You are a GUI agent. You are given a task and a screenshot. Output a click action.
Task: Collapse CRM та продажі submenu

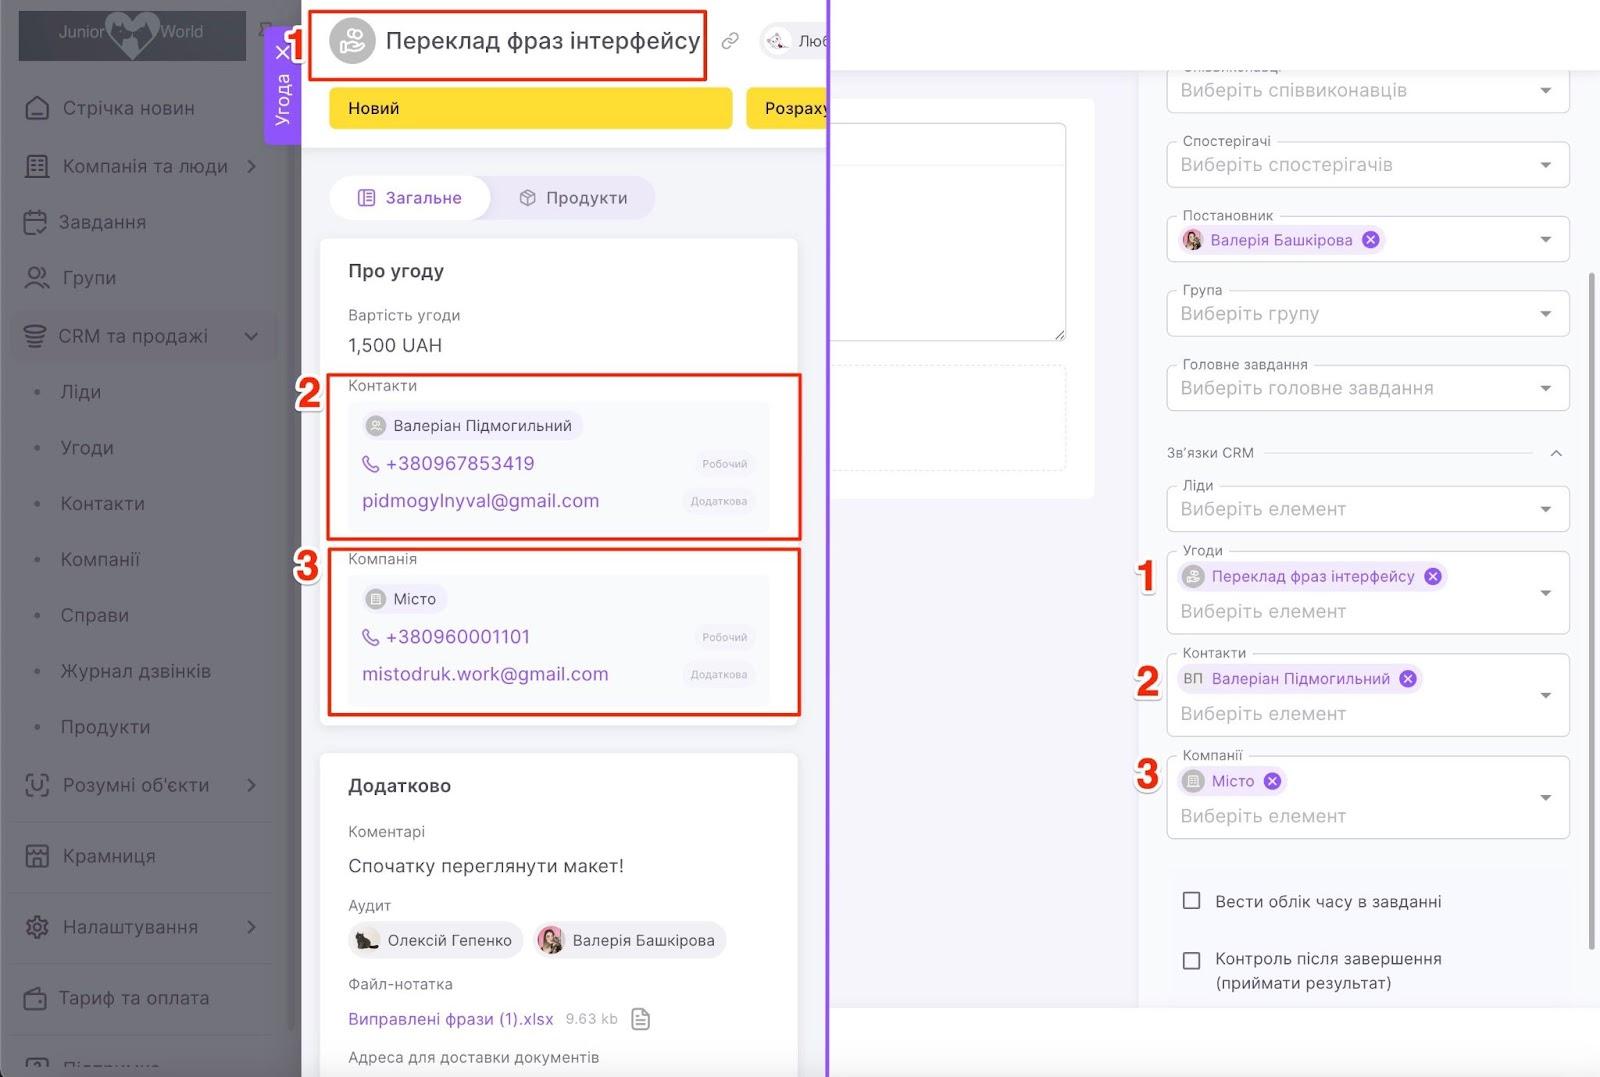point(252,336)
